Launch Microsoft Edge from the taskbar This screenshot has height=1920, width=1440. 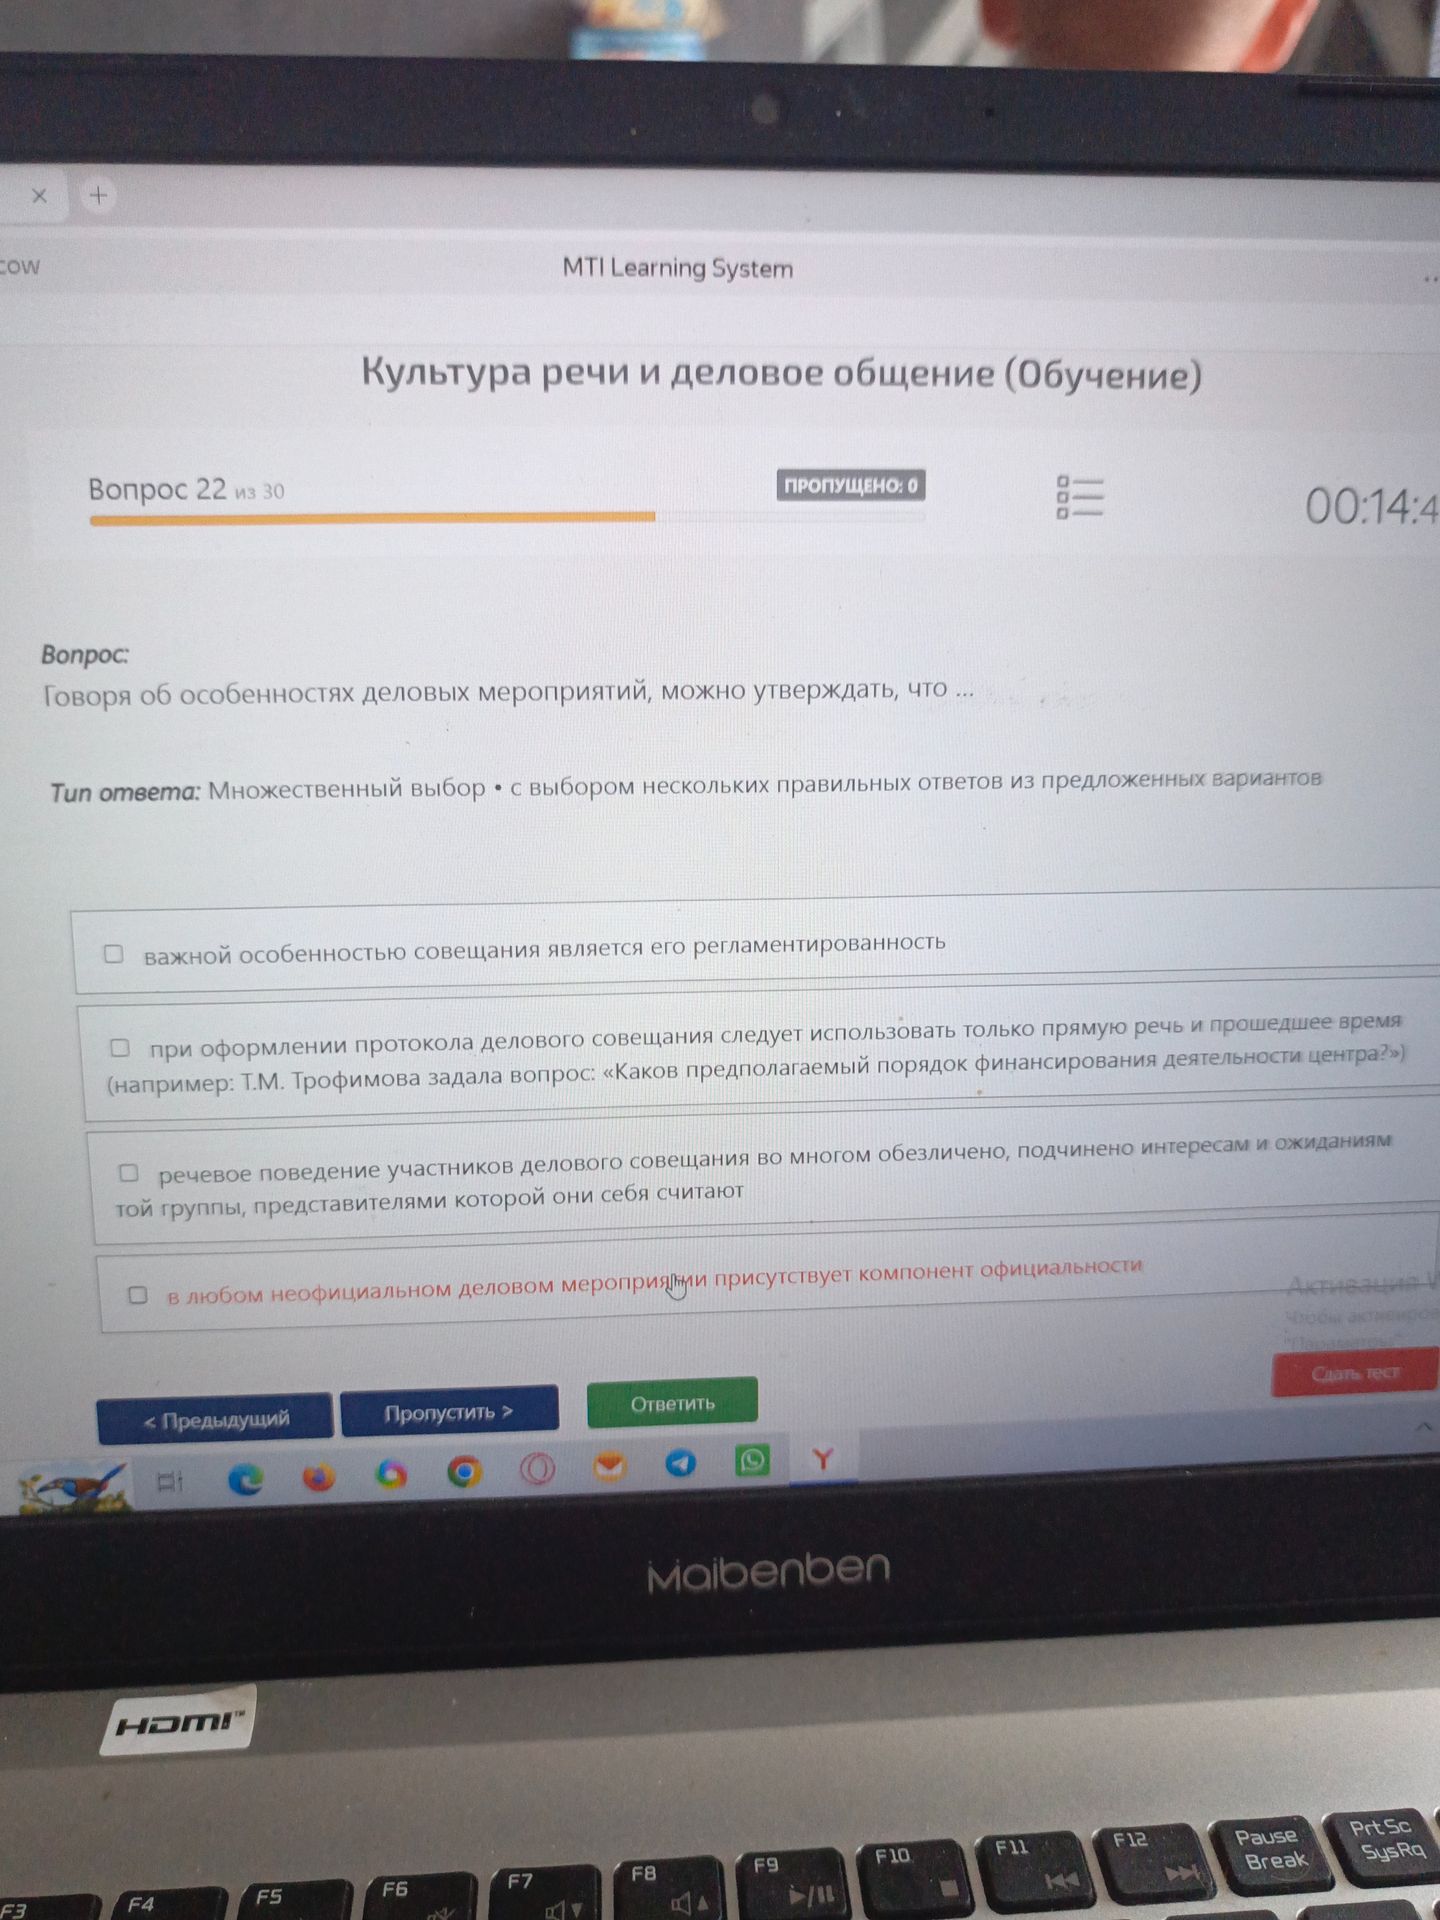pyautogui.click(x=245, y=1478)
